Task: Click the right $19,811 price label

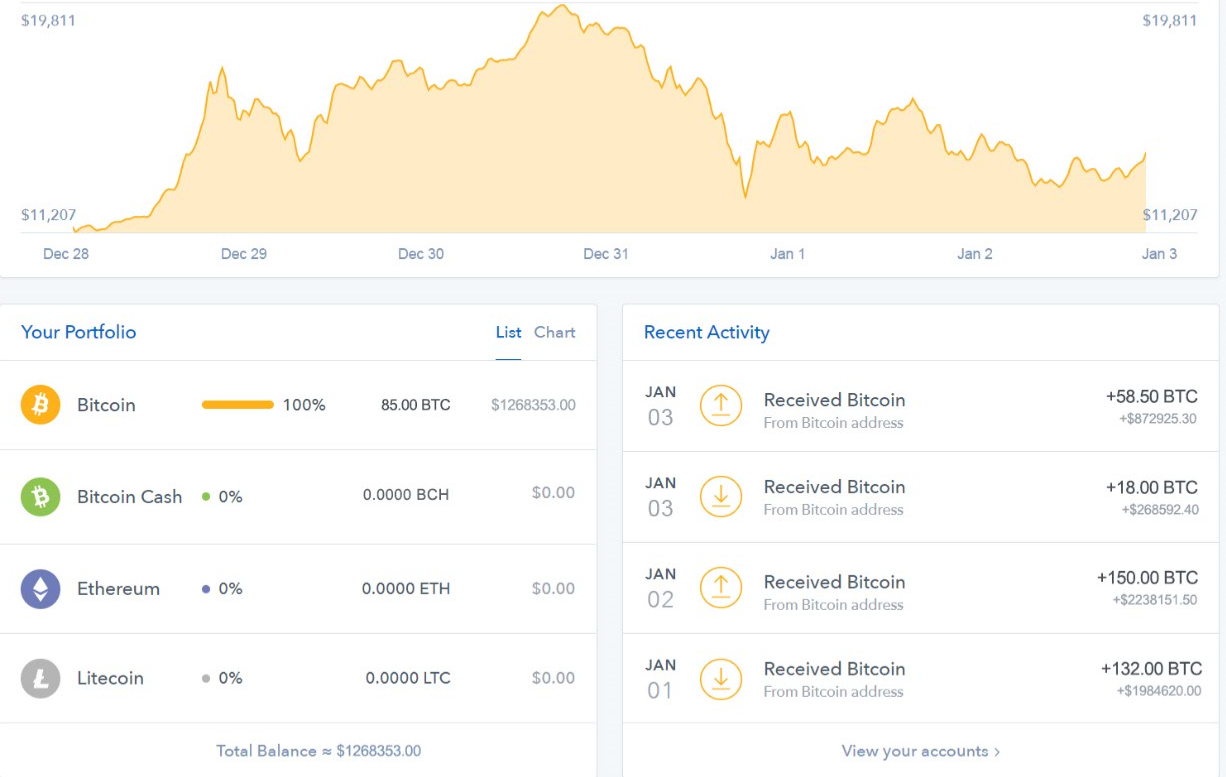Action: [1170, 20]
